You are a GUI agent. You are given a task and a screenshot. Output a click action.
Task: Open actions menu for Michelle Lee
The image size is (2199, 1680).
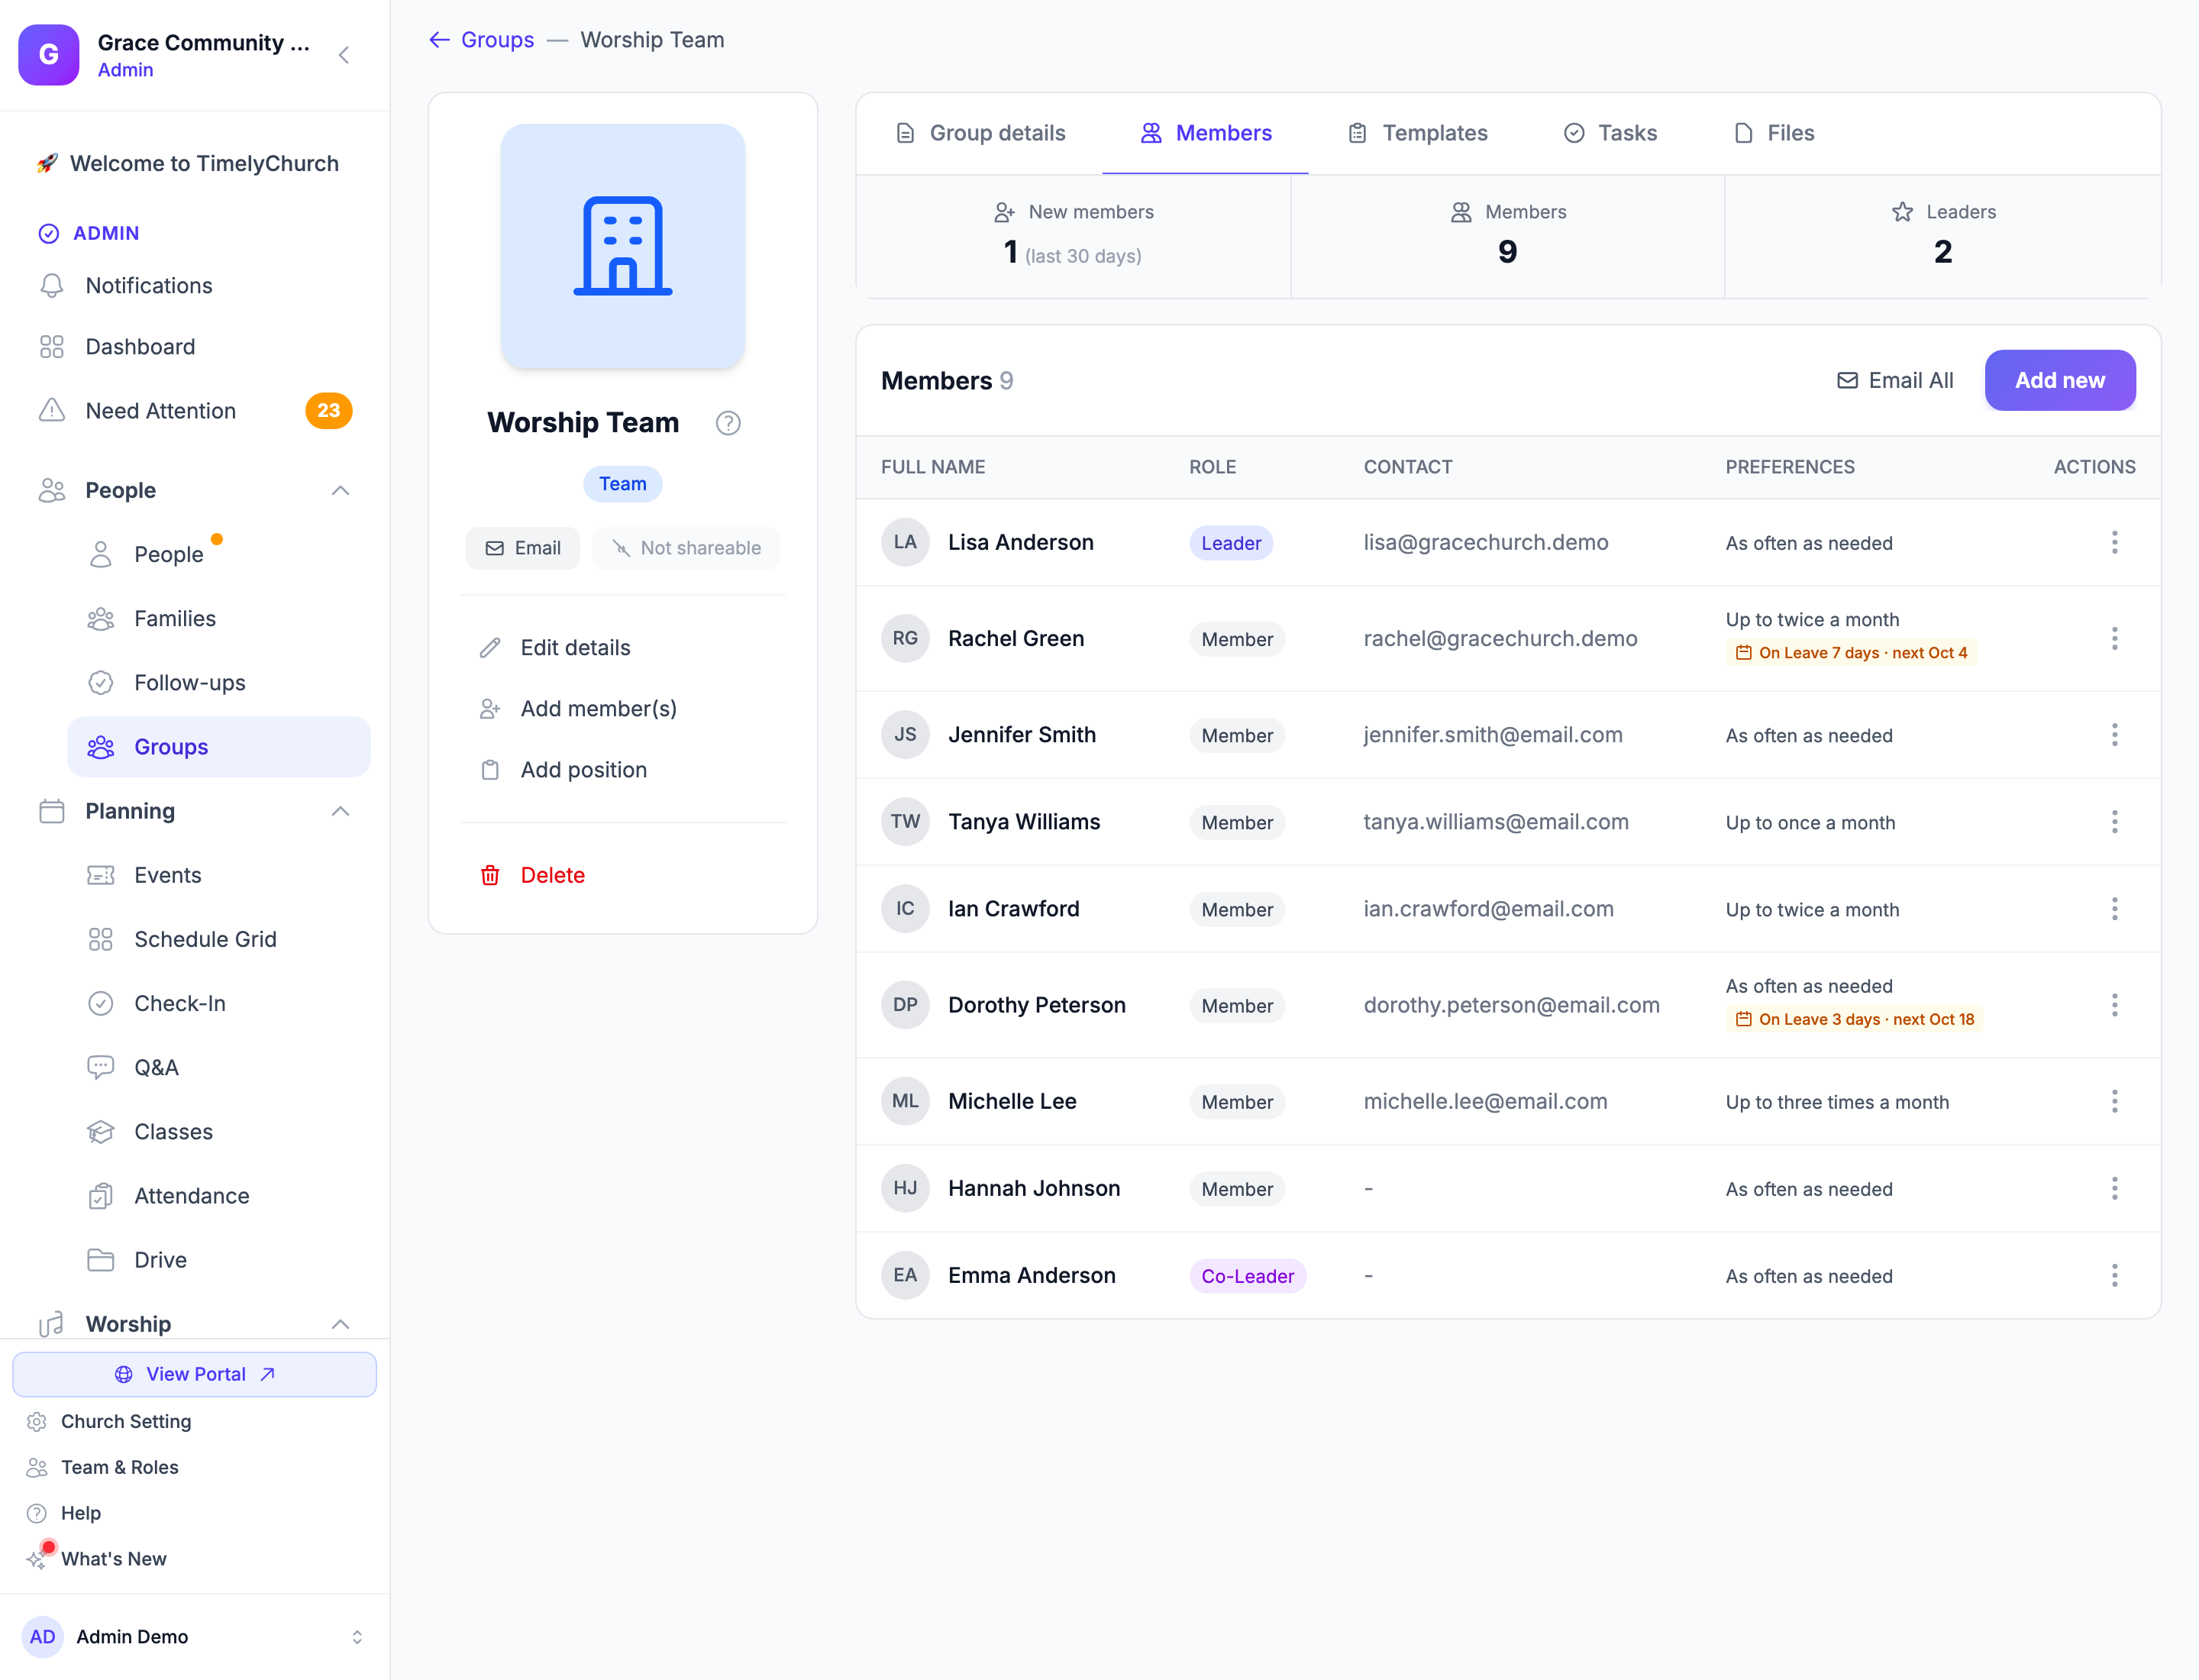point(2114,1101)
